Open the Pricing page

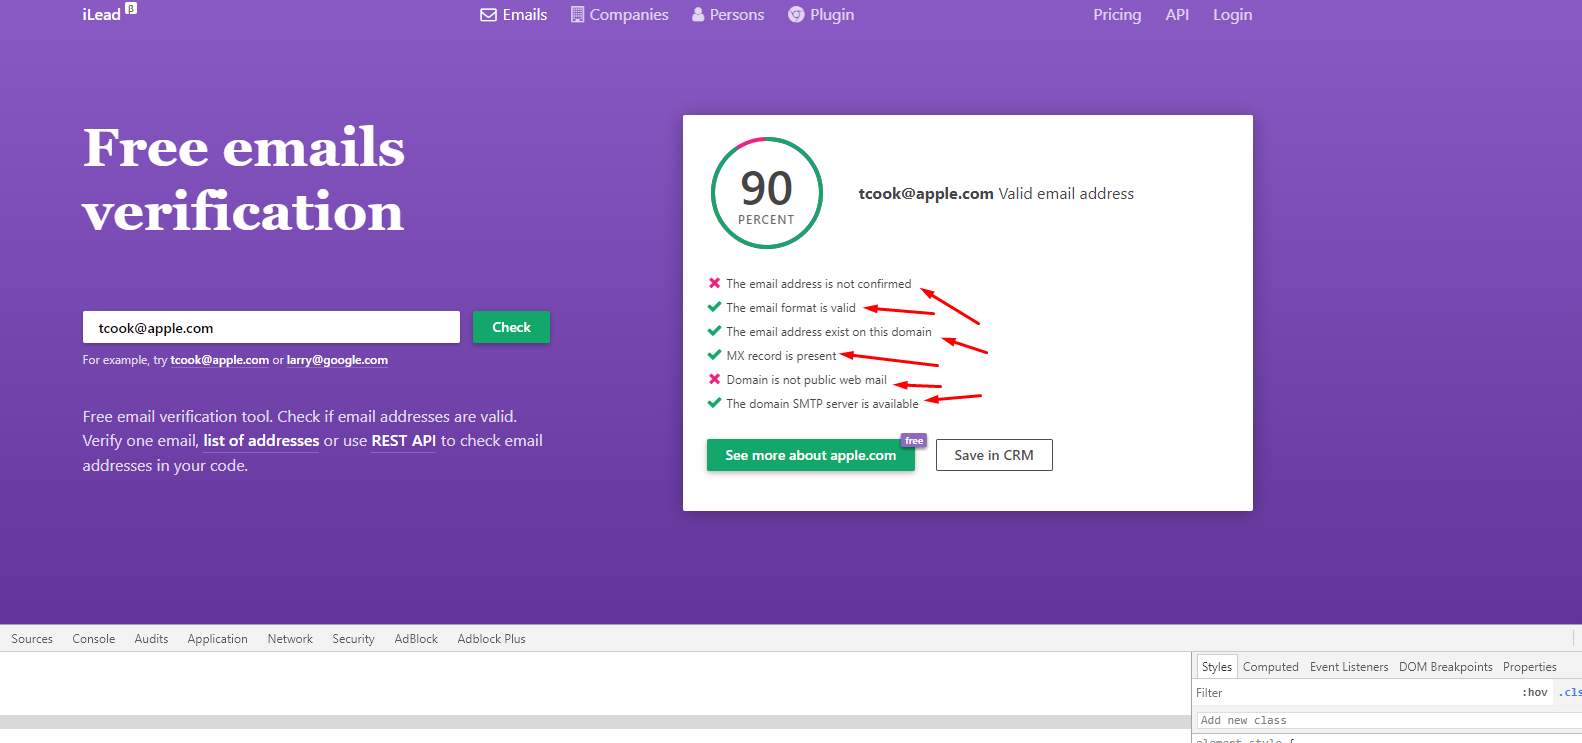click(x=1117, y=15)
